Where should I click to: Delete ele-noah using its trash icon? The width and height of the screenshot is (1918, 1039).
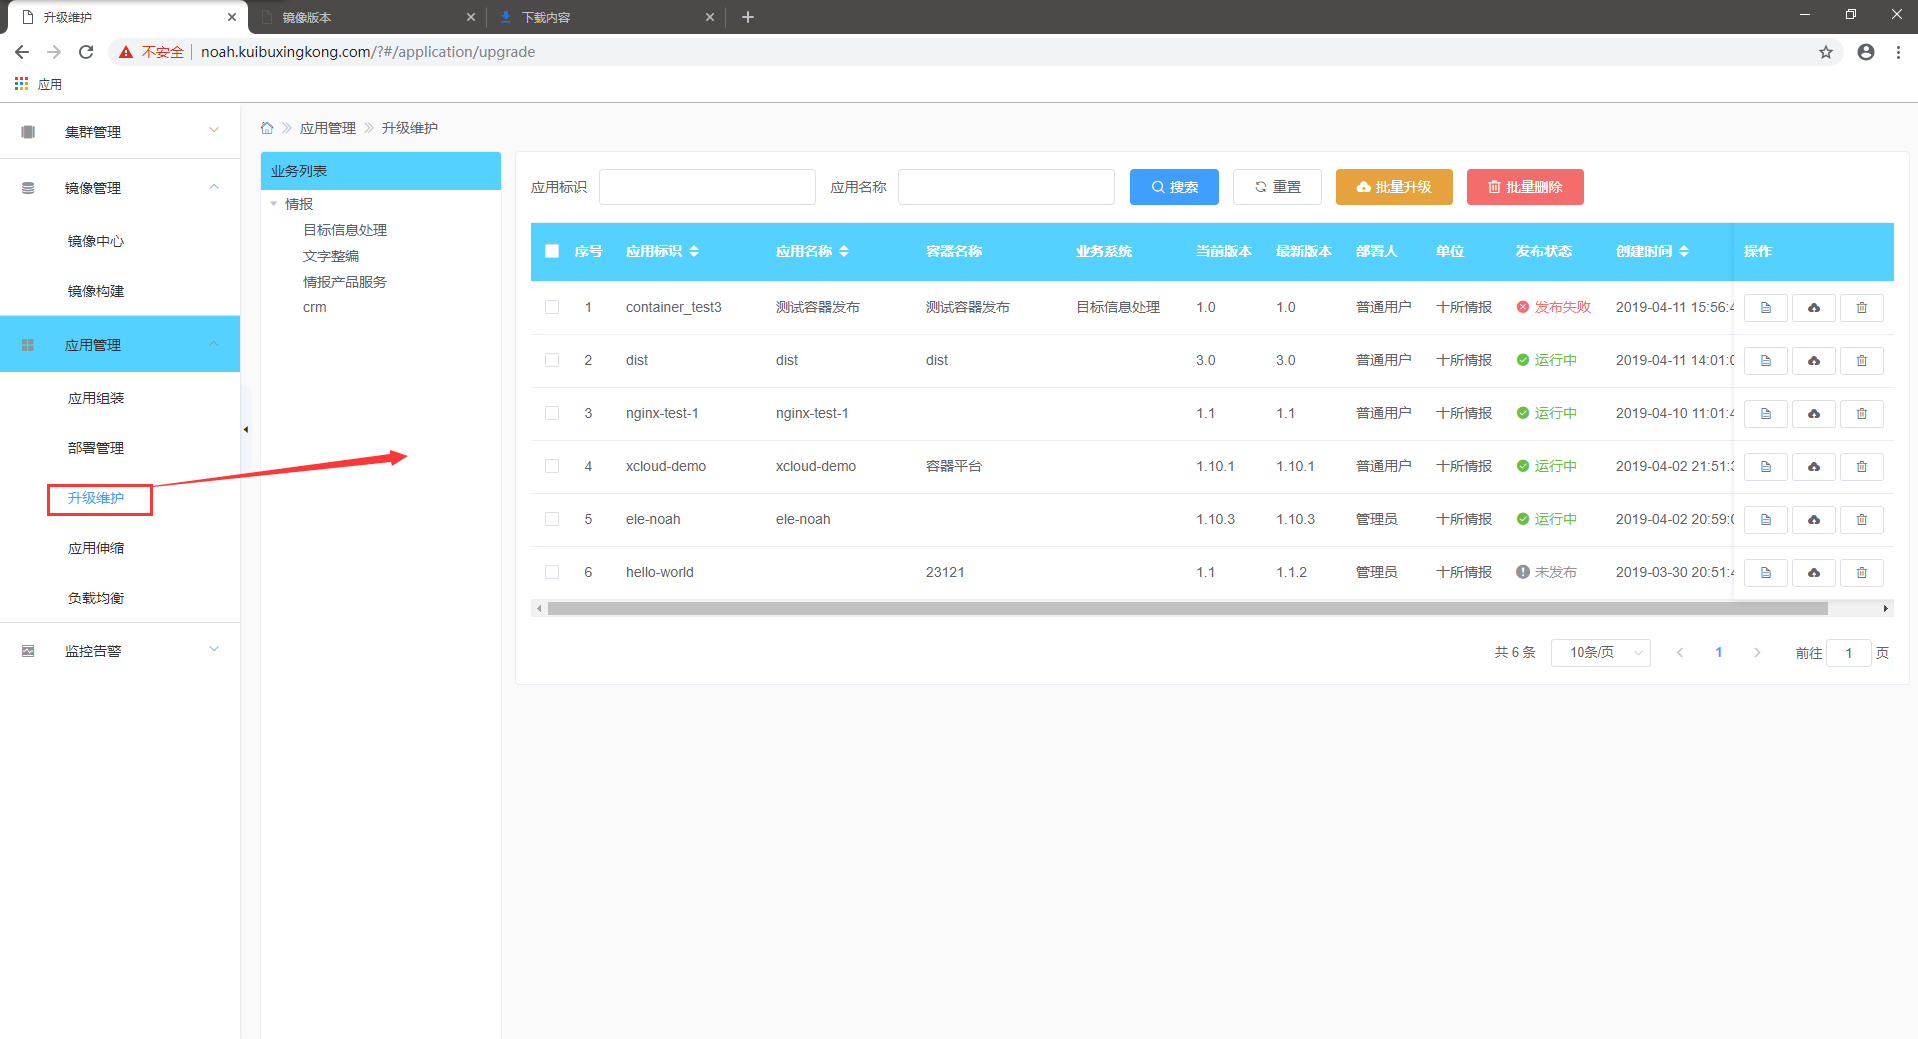pyautogui.click(x=1862, y=520)
